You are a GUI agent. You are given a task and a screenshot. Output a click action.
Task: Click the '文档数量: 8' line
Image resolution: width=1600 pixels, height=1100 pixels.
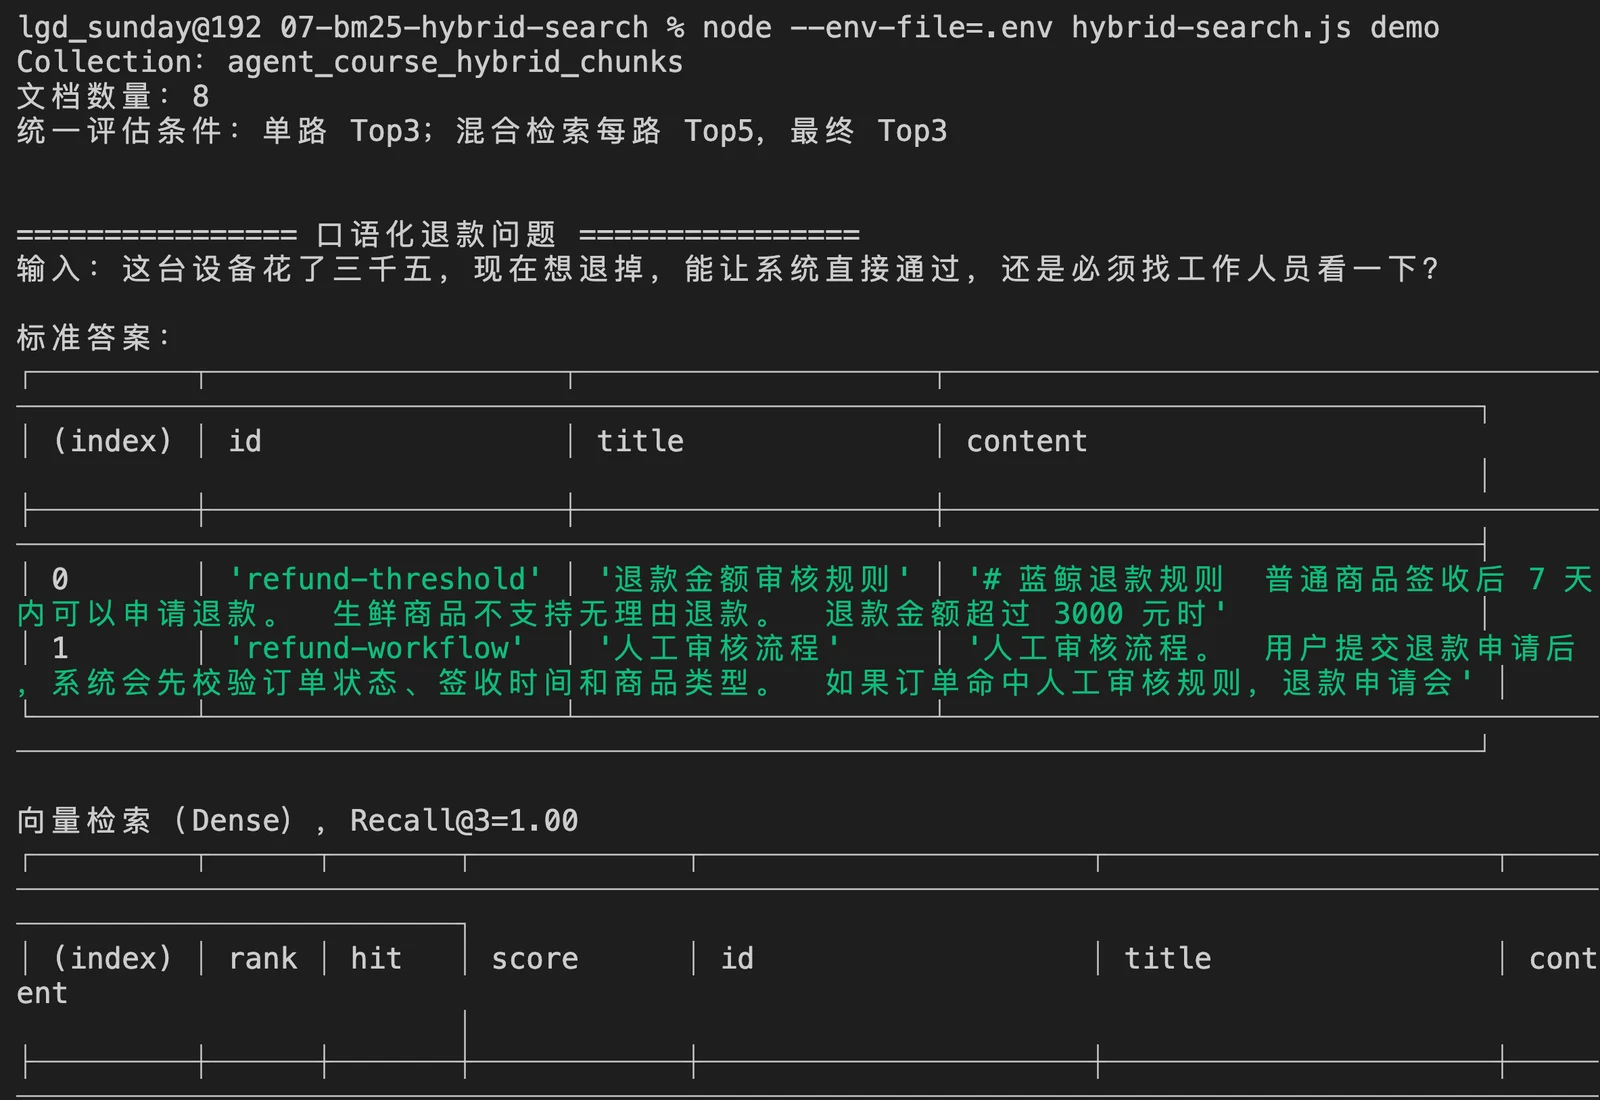pyautogui.click(x=113, y=96)
